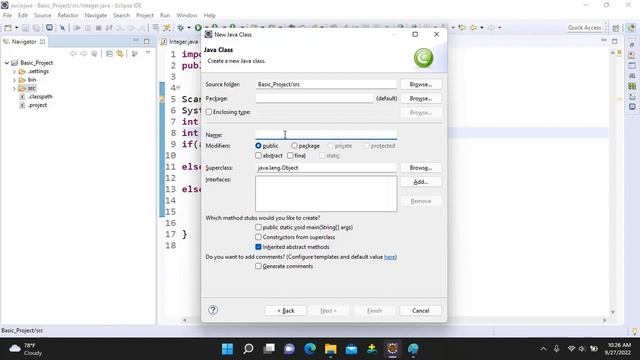Click the Collapse All icon in Navigator
Viewport: 640px width, 360px height.
[109, 53]
